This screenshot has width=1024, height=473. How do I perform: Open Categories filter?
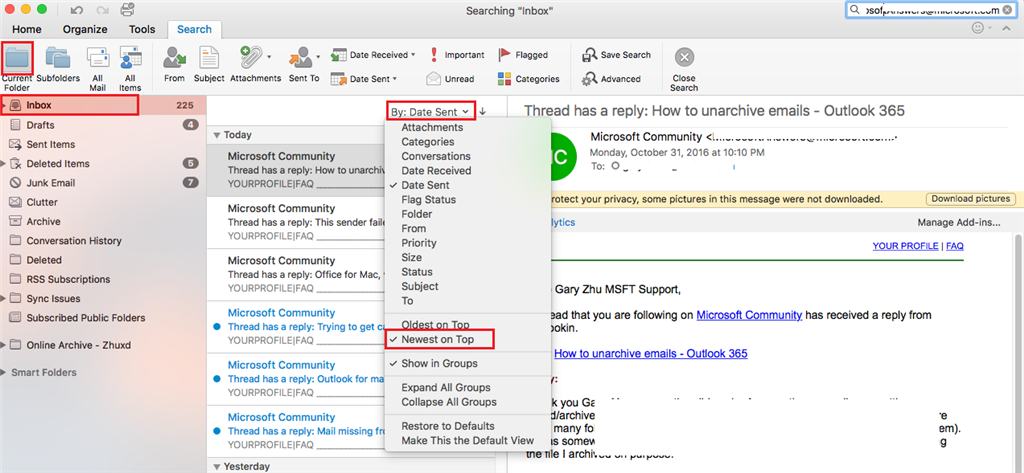[528, 79]
